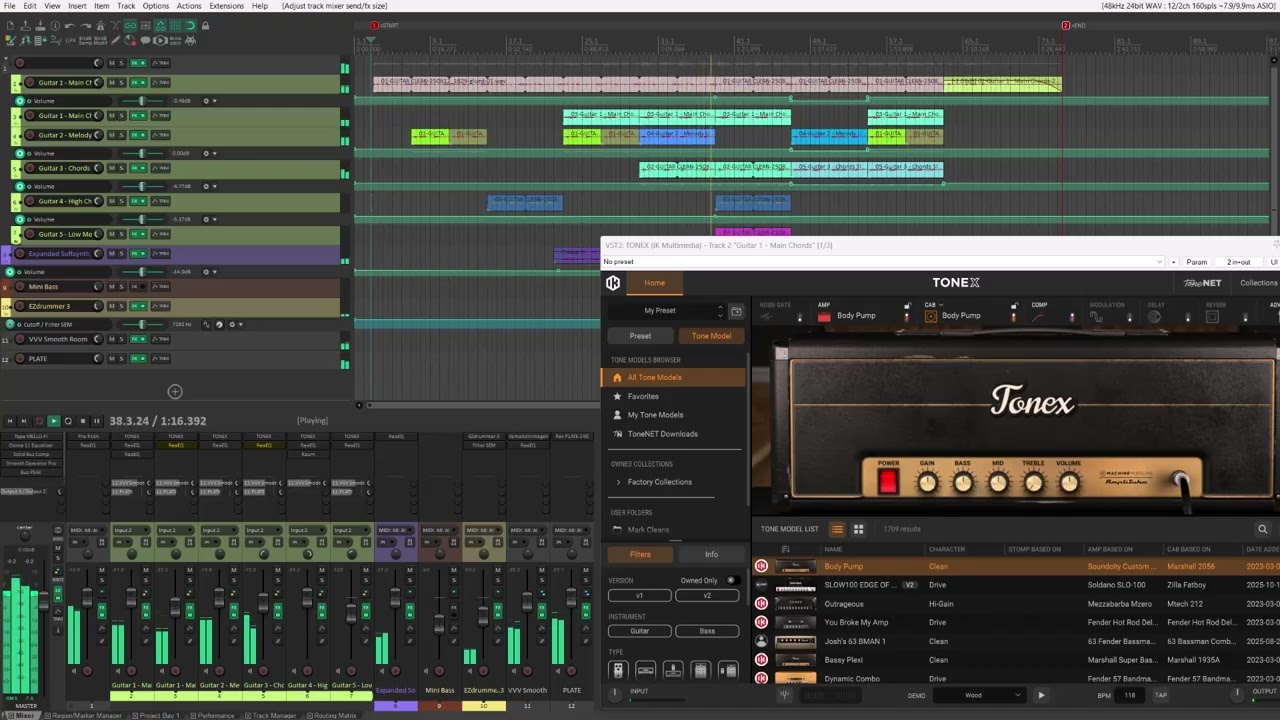
Task: Open the 2 in-out routing button
Action: 1239,262
